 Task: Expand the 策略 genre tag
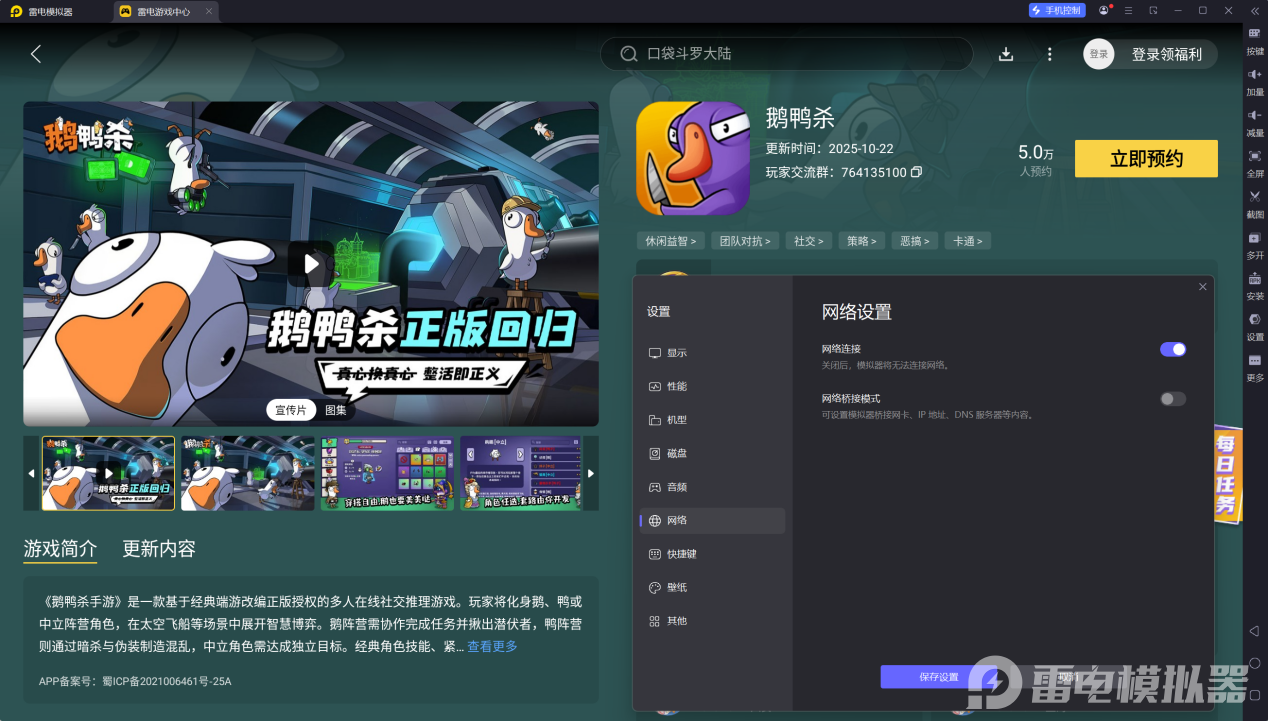861,240
